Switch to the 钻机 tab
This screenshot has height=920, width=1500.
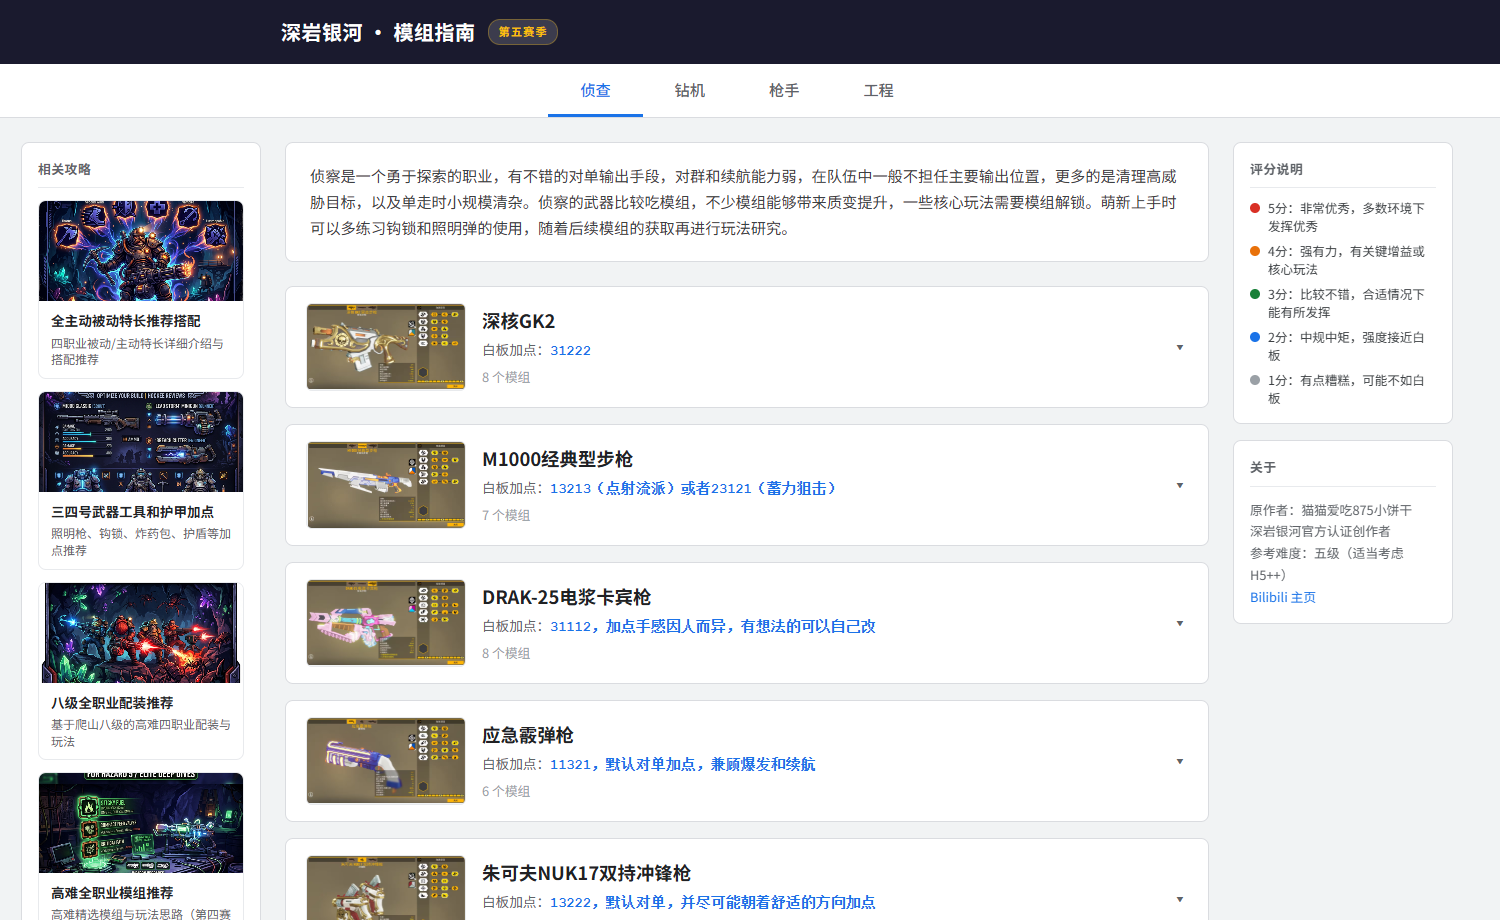point(689,91)
